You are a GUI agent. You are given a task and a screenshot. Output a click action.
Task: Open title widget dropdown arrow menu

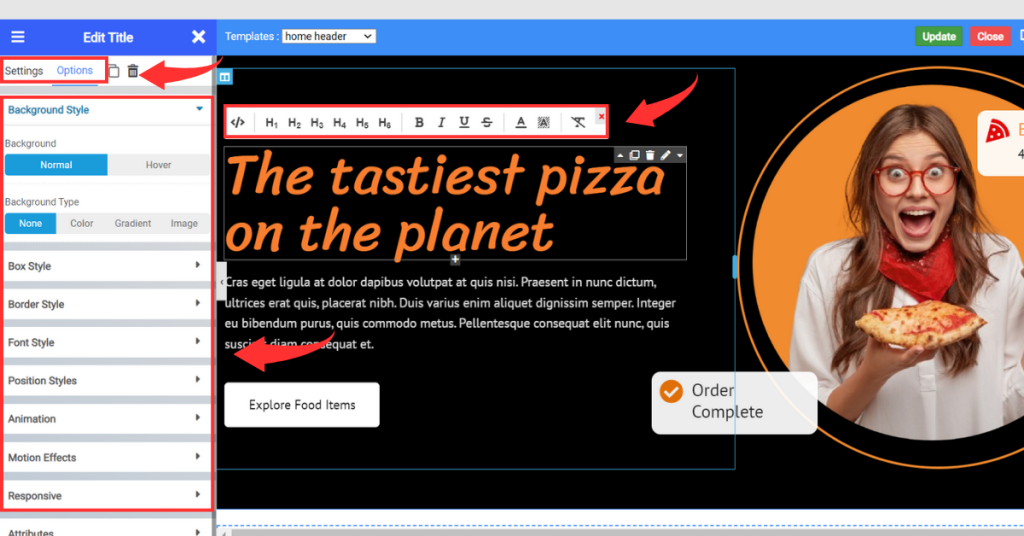(680, 155)
